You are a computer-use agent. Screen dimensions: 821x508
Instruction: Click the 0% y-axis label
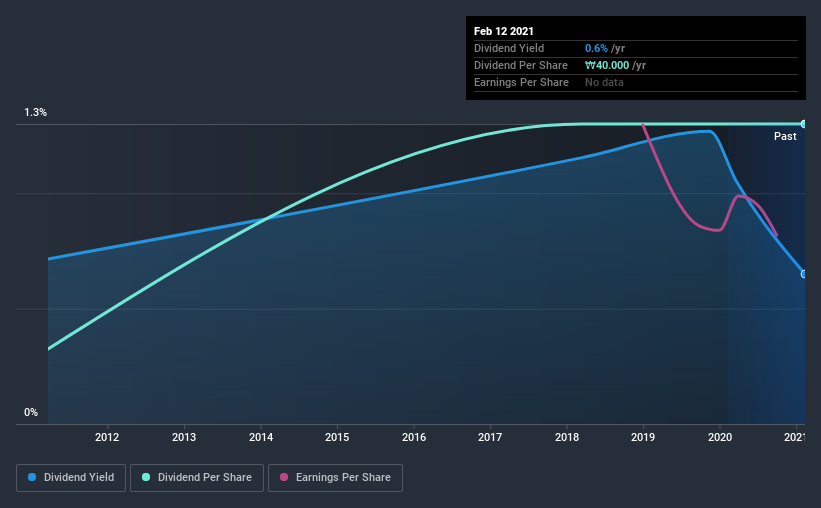31,413
